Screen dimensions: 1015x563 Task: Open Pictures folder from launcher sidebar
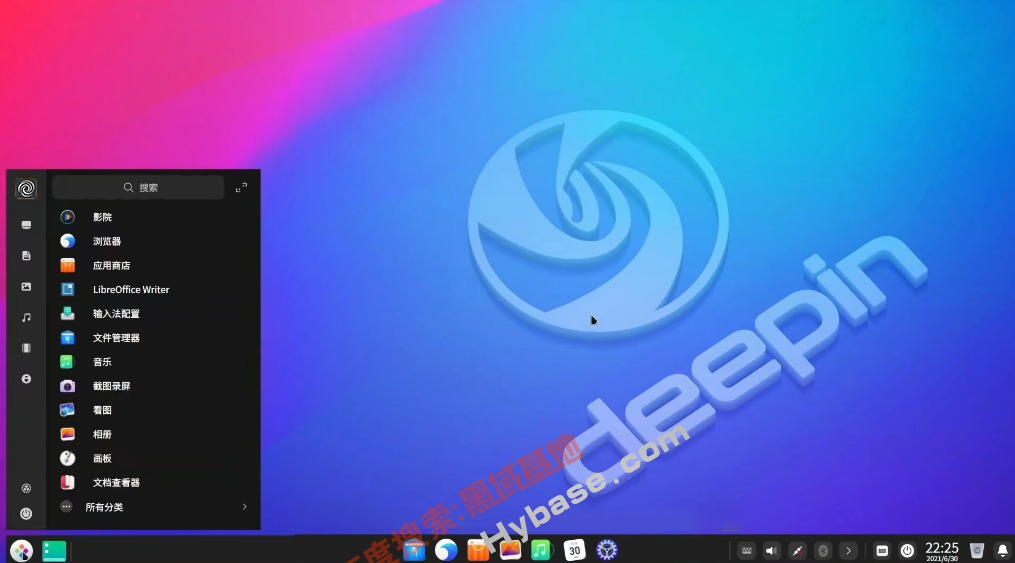(x=26, y=286)
